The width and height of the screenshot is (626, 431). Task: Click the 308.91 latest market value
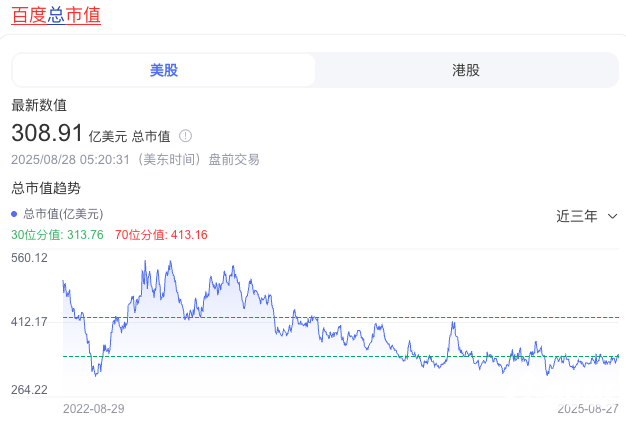coord(46,133)
